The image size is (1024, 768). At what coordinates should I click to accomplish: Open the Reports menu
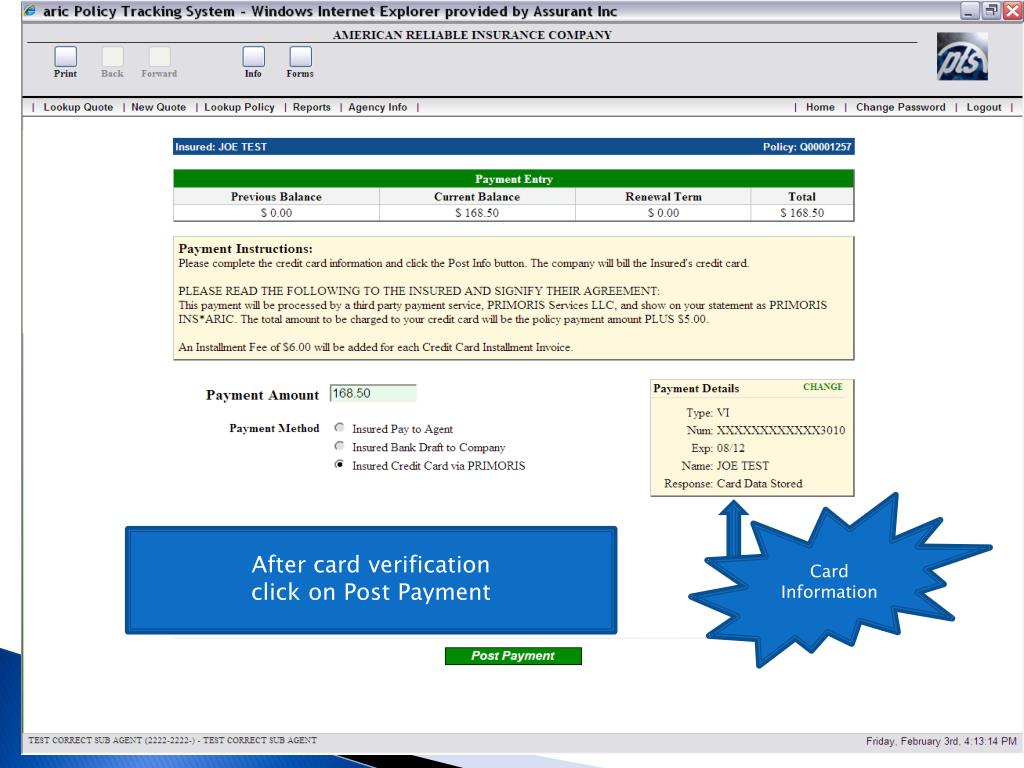point(312,107)
